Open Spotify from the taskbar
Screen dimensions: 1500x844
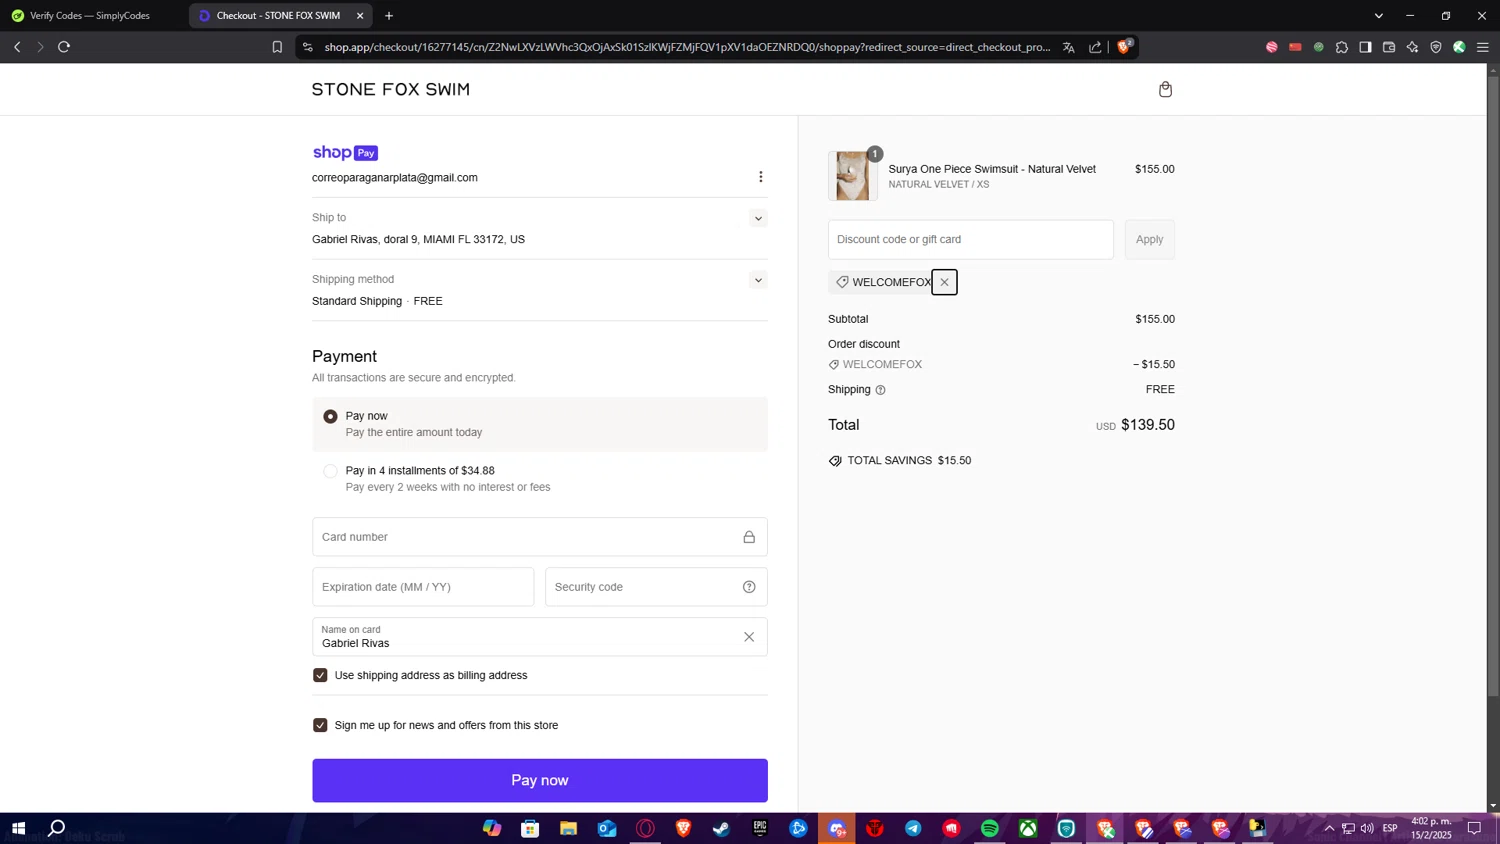[990, 828]
